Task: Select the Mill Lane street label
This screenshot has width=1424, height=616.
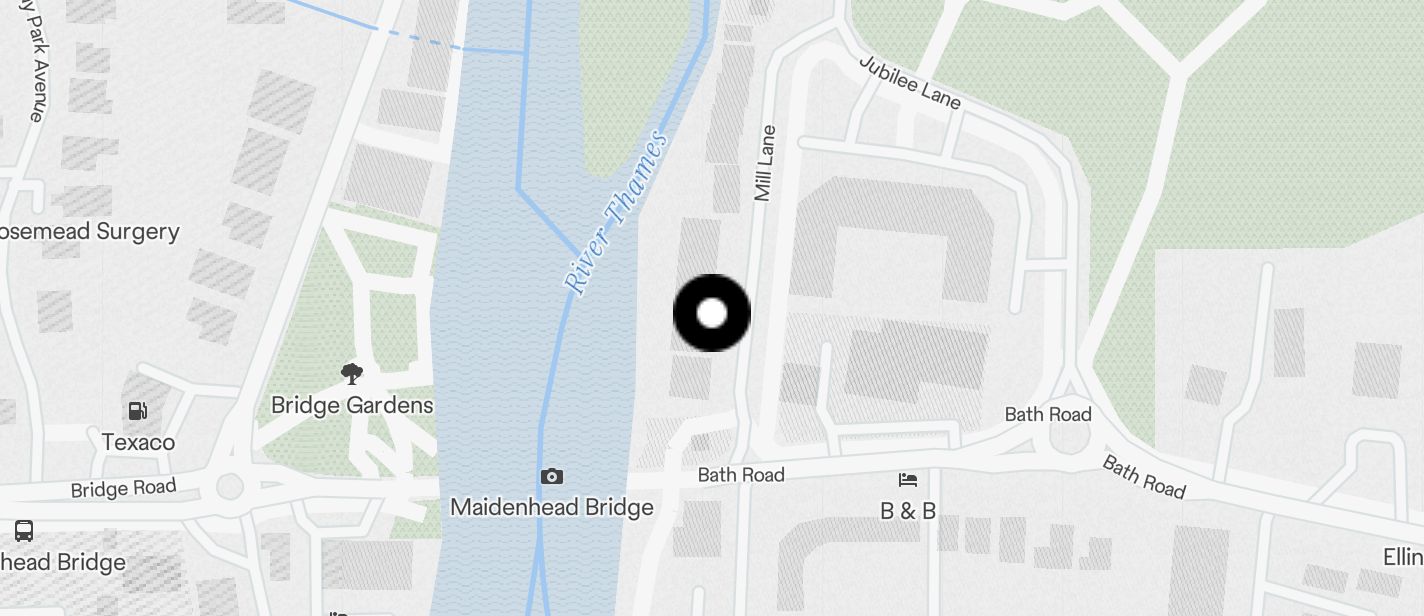Action: [x=765, y=163]
